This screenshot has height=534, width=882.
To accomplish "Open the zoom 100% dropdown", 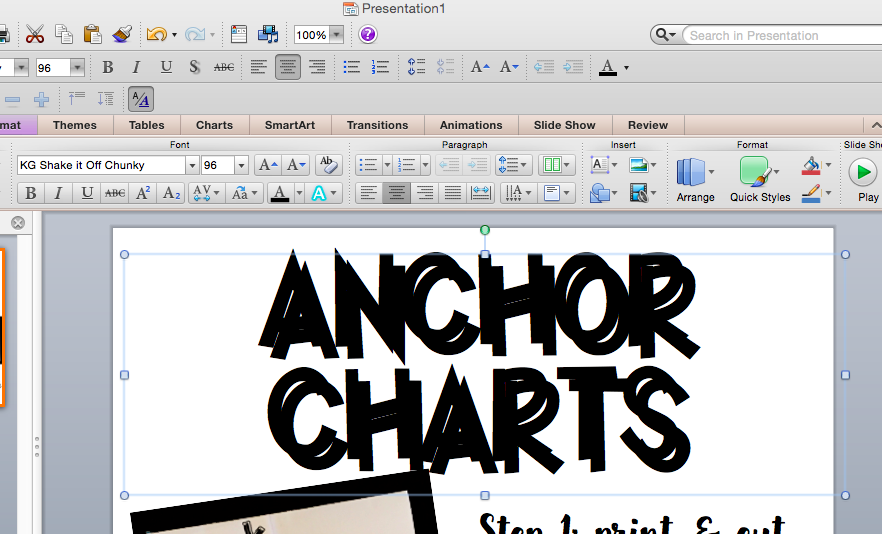I will point(336,35).
